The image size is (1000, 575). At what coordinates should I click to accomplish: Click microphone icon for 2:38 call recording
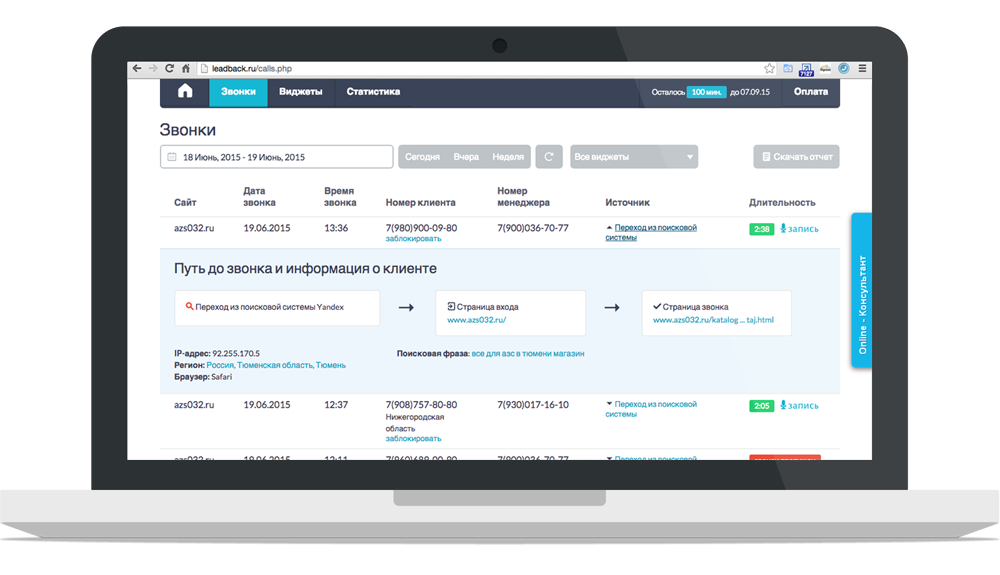[x=783, y=228]
